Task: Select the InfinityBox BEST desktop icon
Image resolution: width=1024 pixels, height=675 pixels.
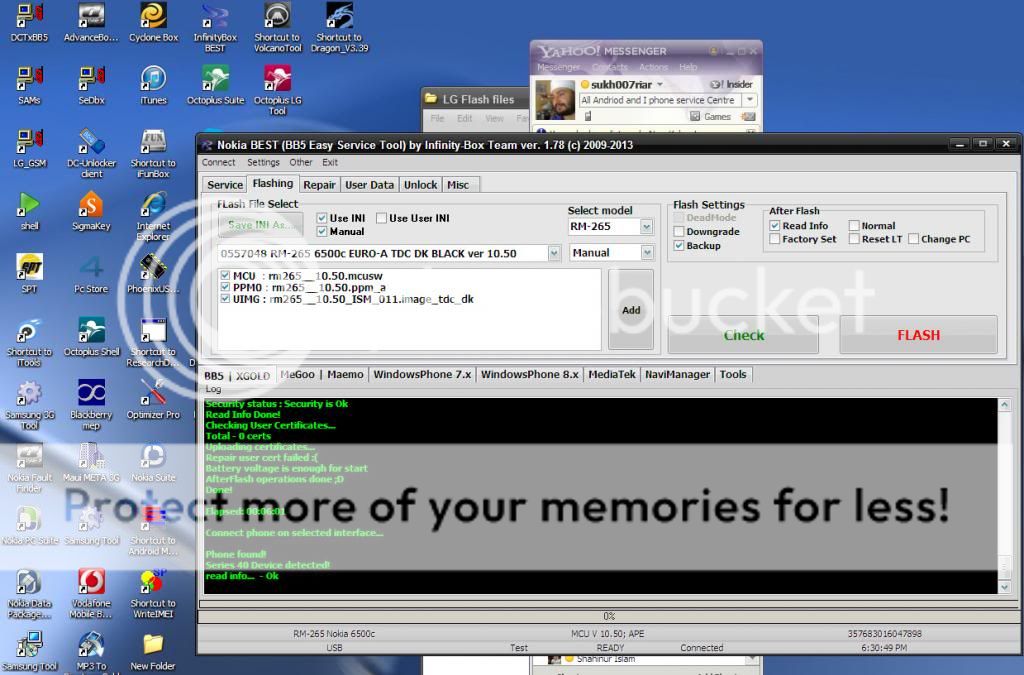Action: click(215, 27)
